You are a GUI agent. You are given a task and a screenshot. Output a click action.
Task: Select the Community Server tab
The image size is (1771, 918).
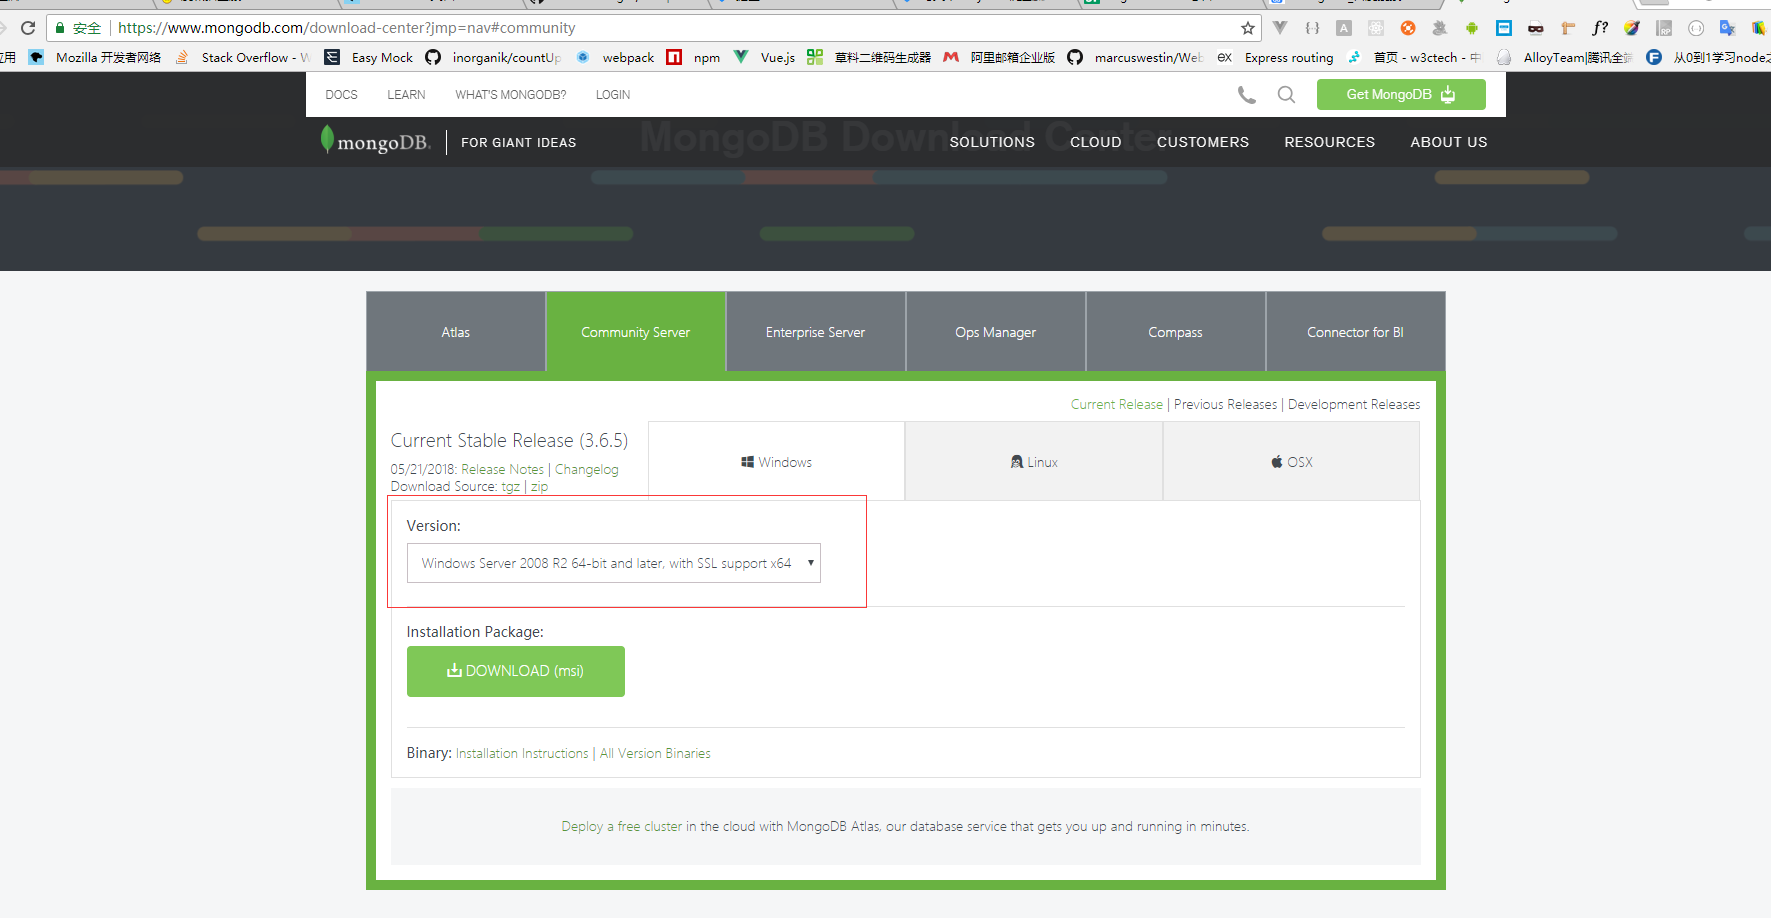[x=636, y=332]
